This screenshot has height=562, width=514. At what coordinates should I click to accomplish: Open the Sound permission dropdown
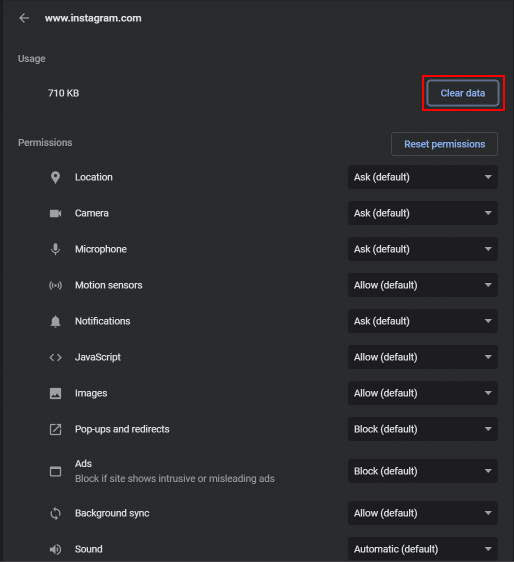(423, 549)
